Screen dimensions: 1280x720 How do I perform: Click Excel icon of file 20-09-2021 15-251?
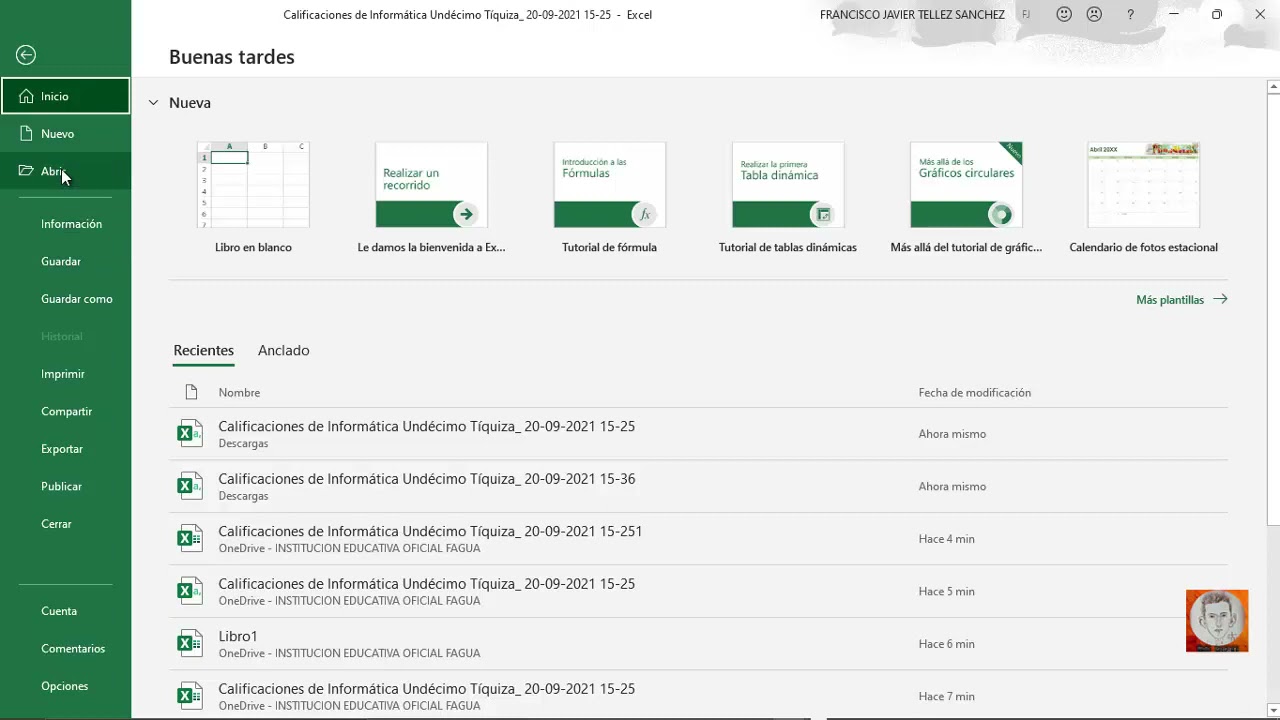point(189,539)
